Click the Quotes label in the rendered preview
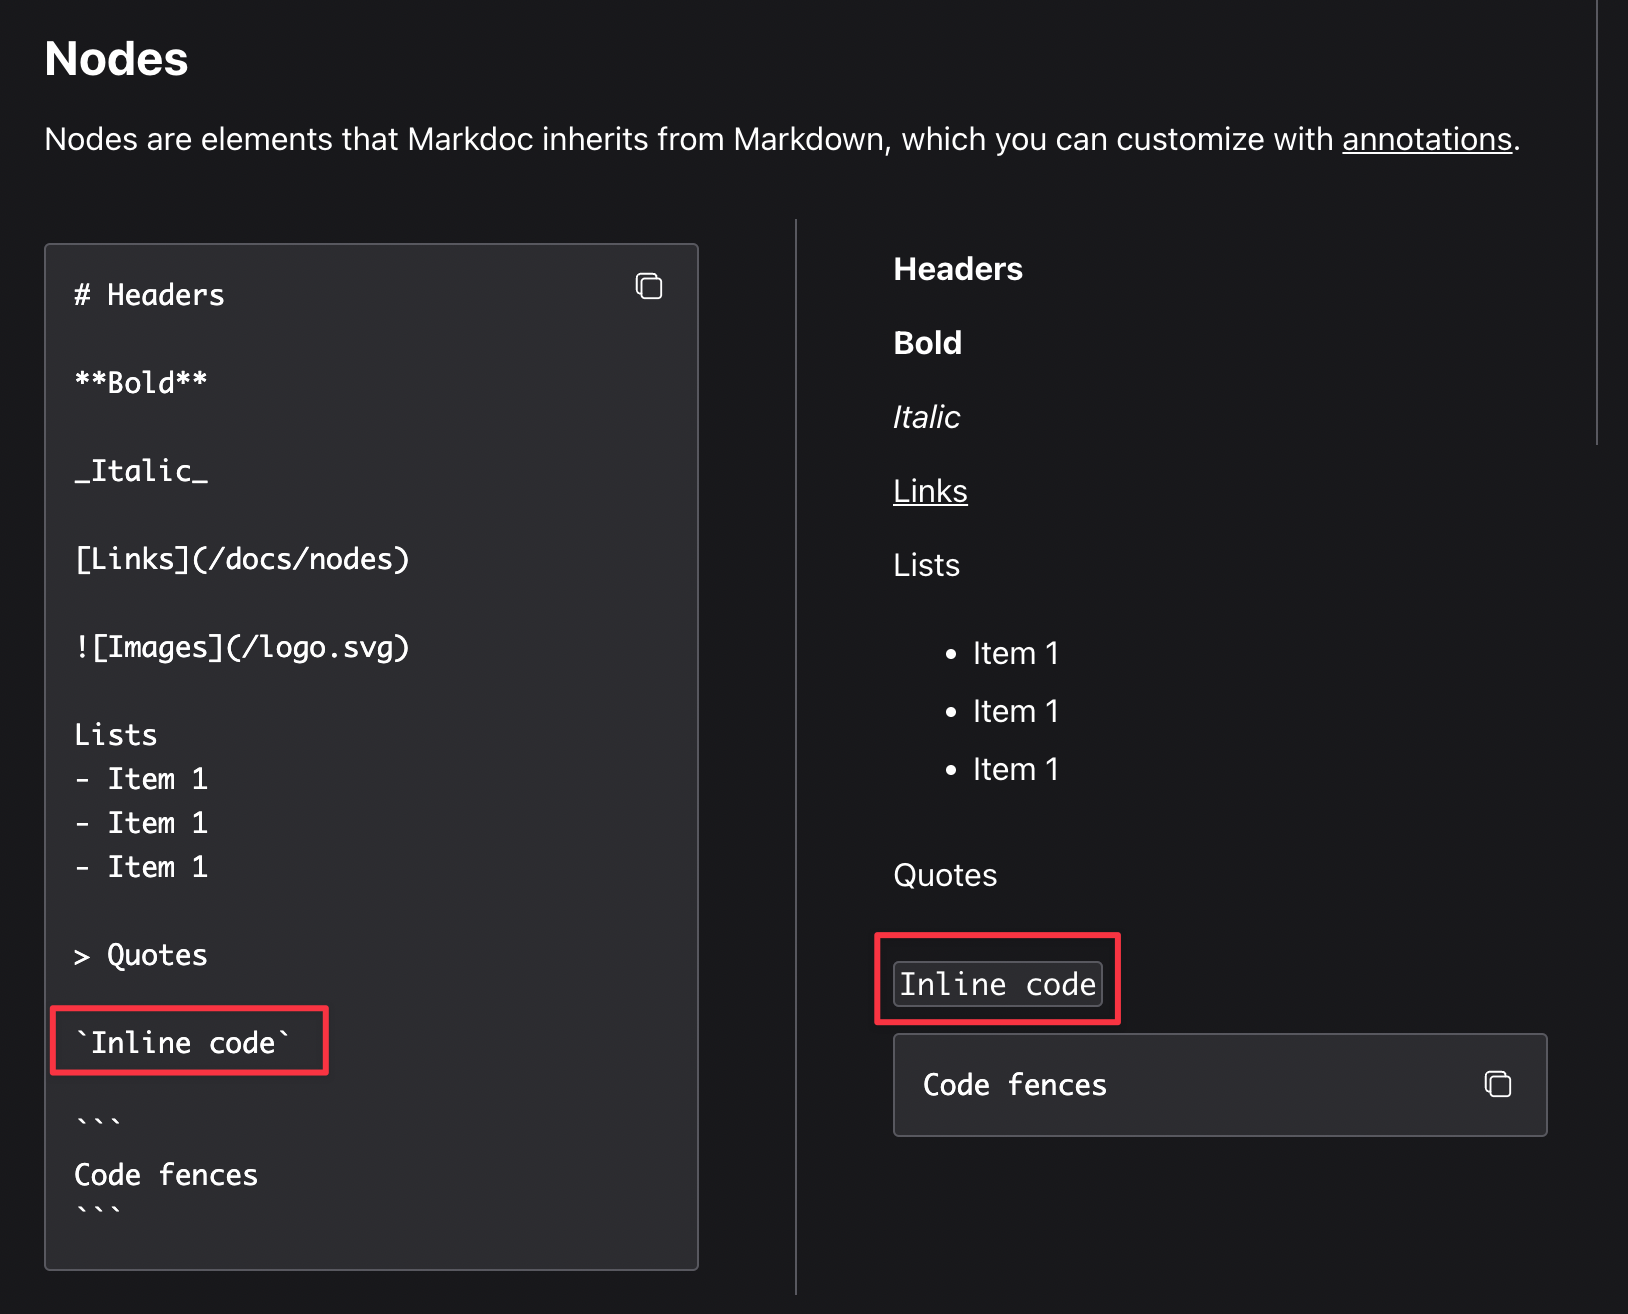This screenshot has height=1314, width=1628. (x=944, y=875)
